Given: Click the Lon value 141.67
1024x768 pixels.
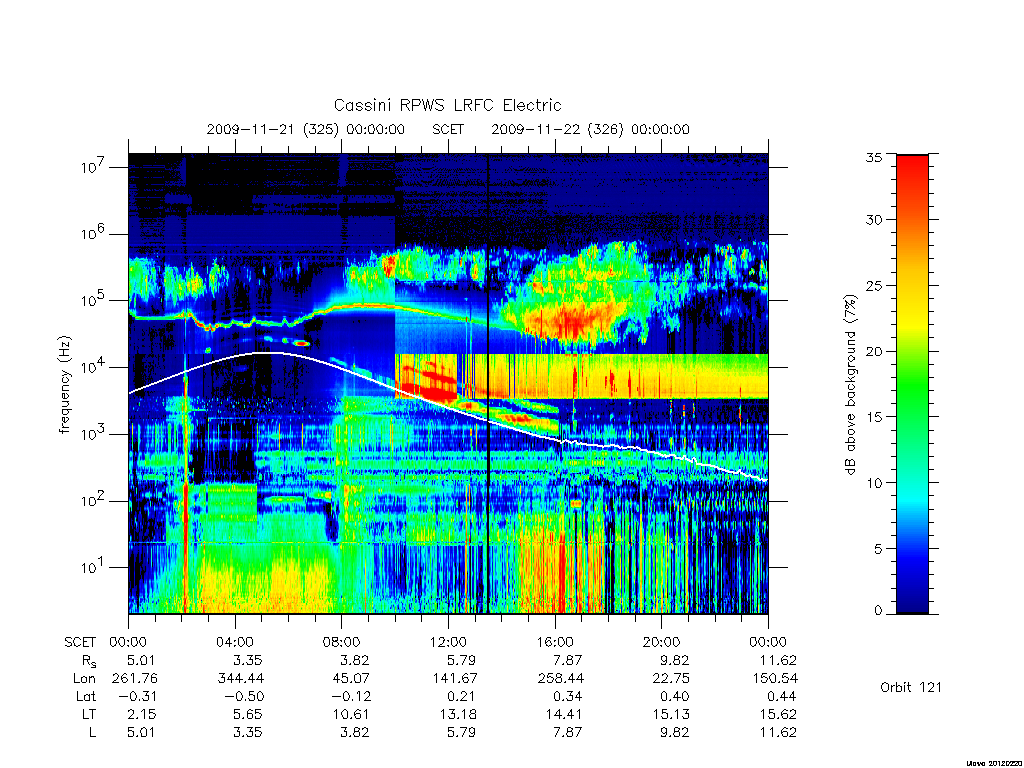Looking at the screenshot, I should coord(455,679).
